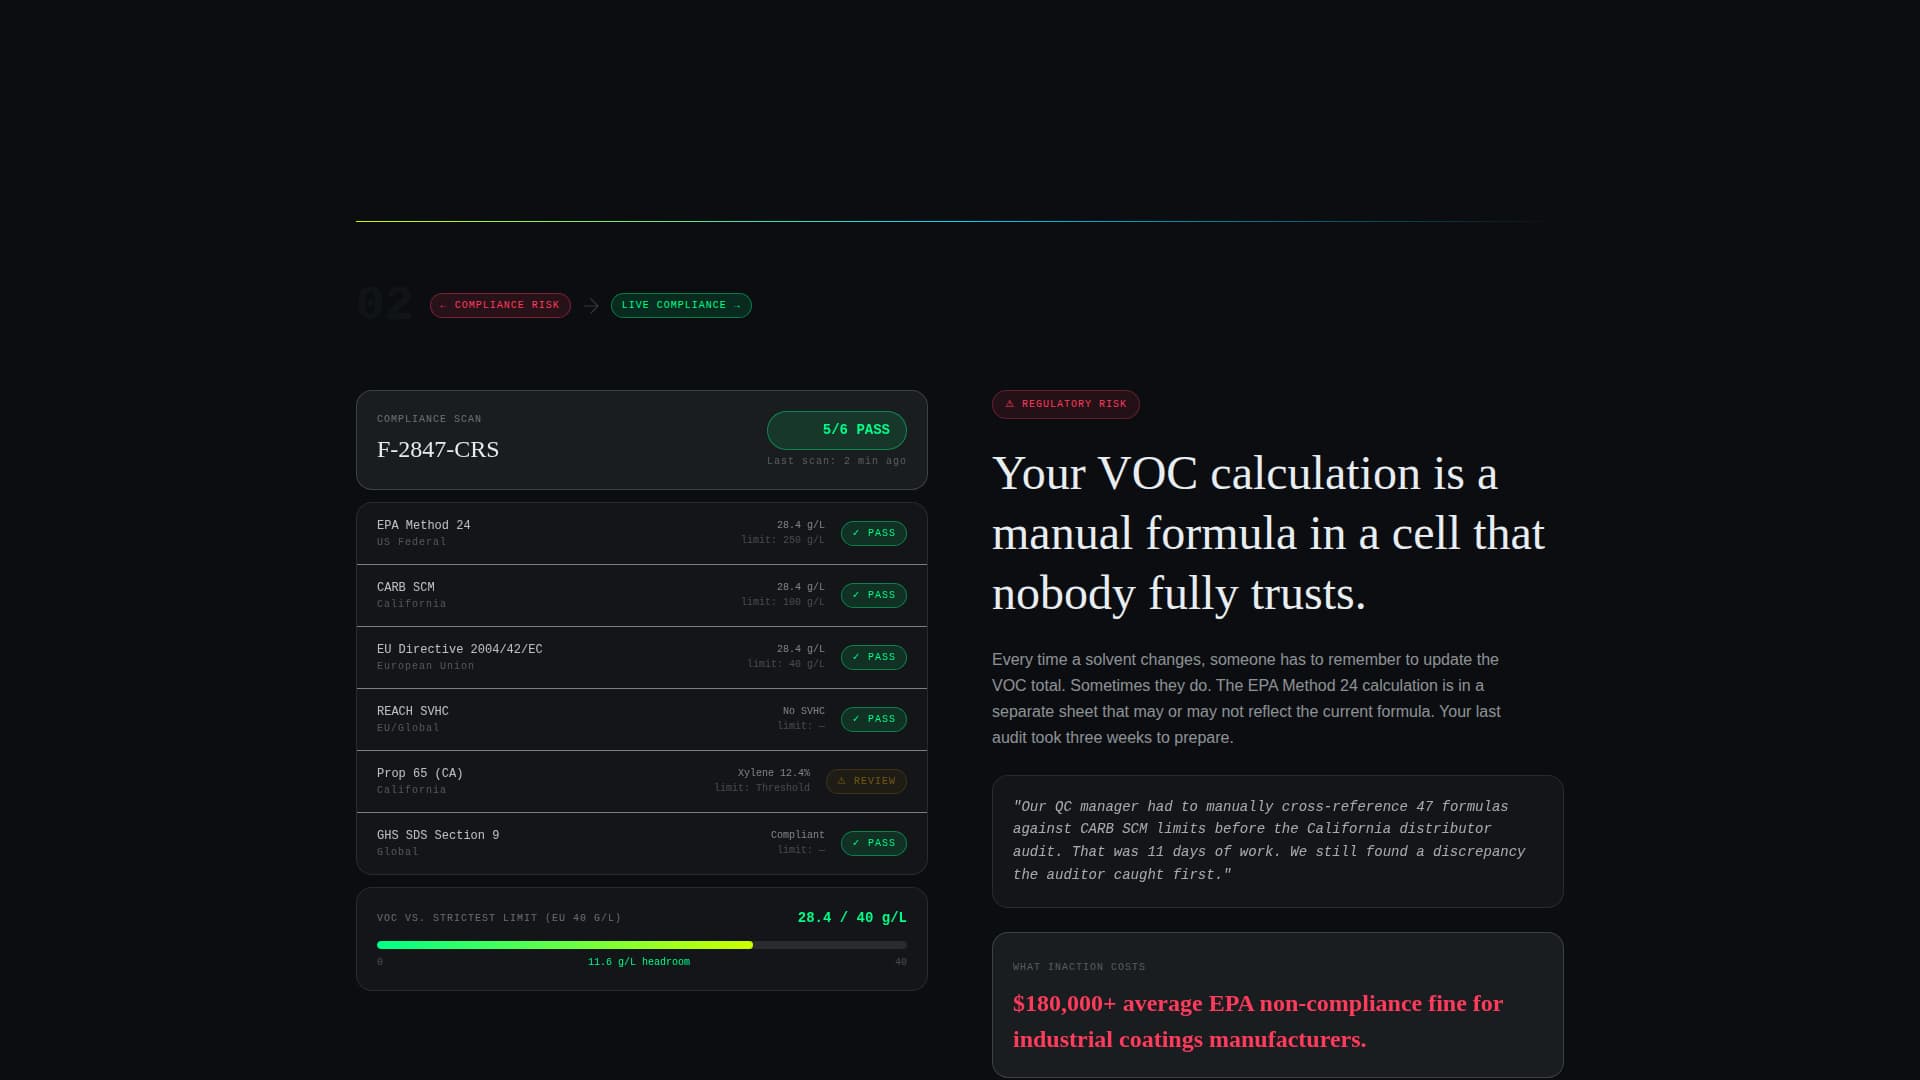
Task: Click the 'Compliance Scan' header label
Action: (x=429, y=419)
